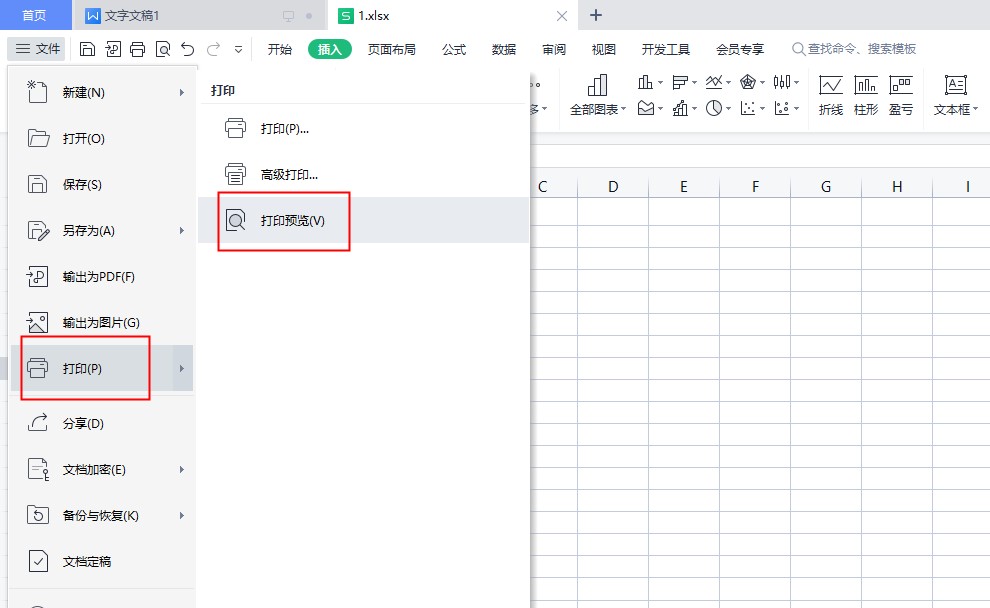Click the new tab plus button

pos(596,15)
